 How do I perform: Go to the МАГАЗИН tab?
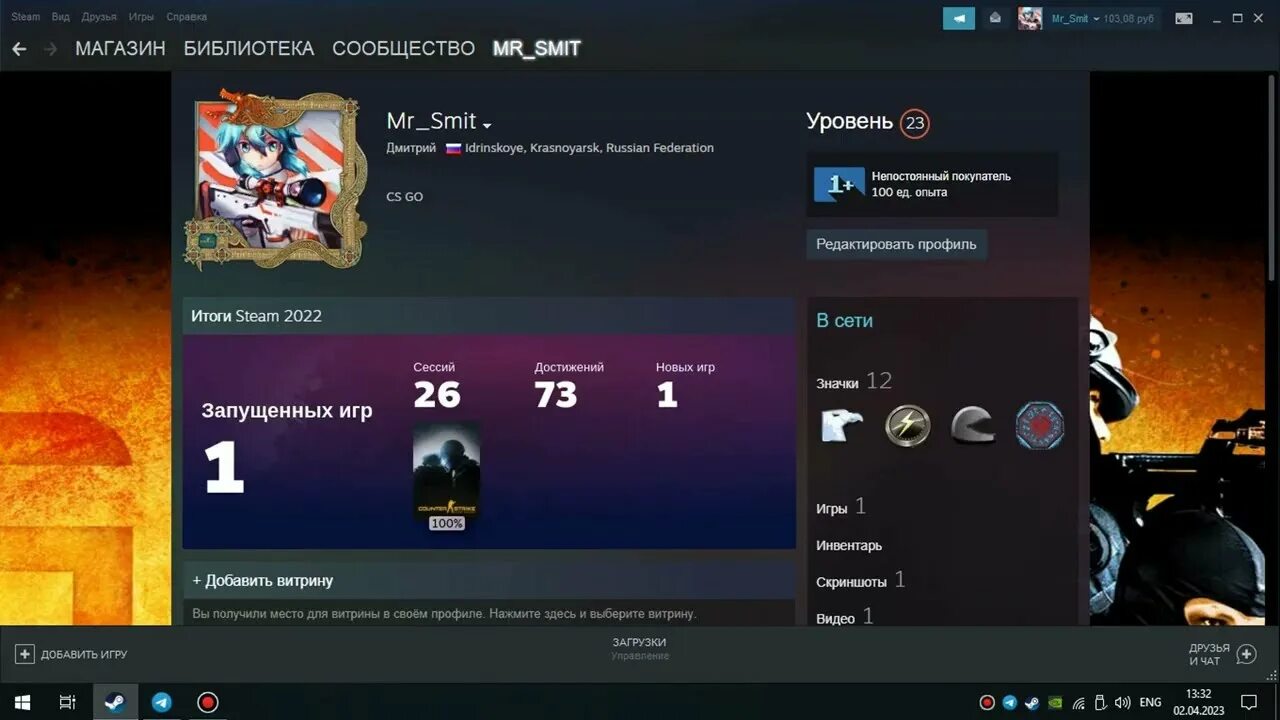point(120,48)
